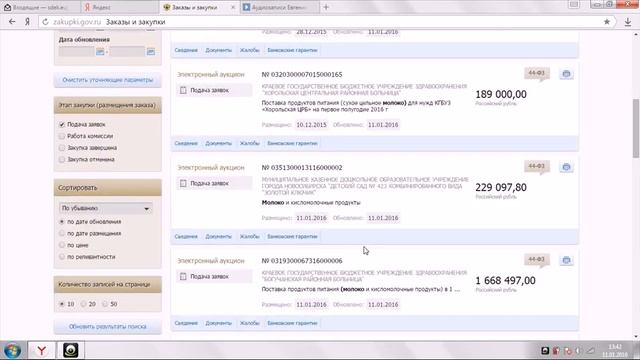Open screen recorder app in taskbar
This screenshot has width=640, height=360.
pos(71,350)
